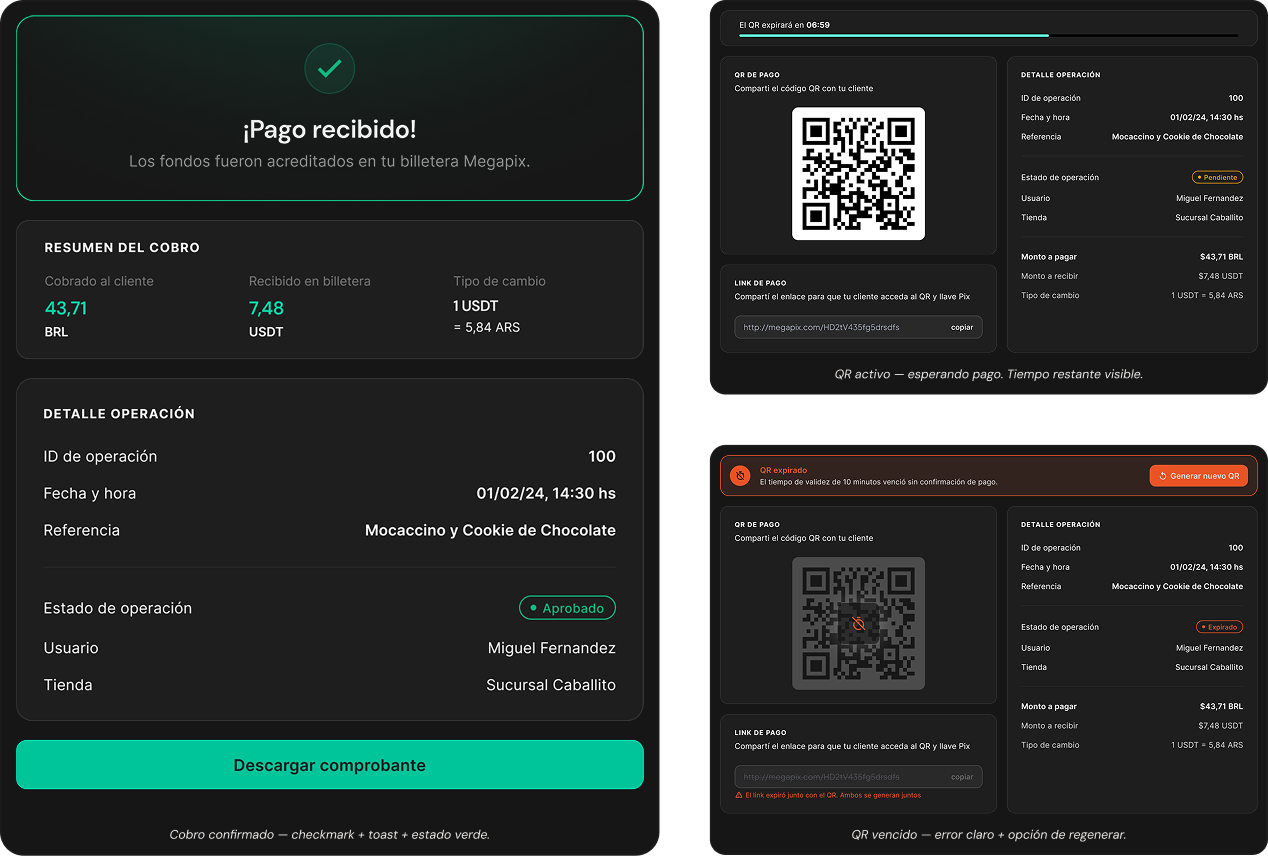
Task: Click the QR expirado alert timer icon
Action: pos(740,476)
